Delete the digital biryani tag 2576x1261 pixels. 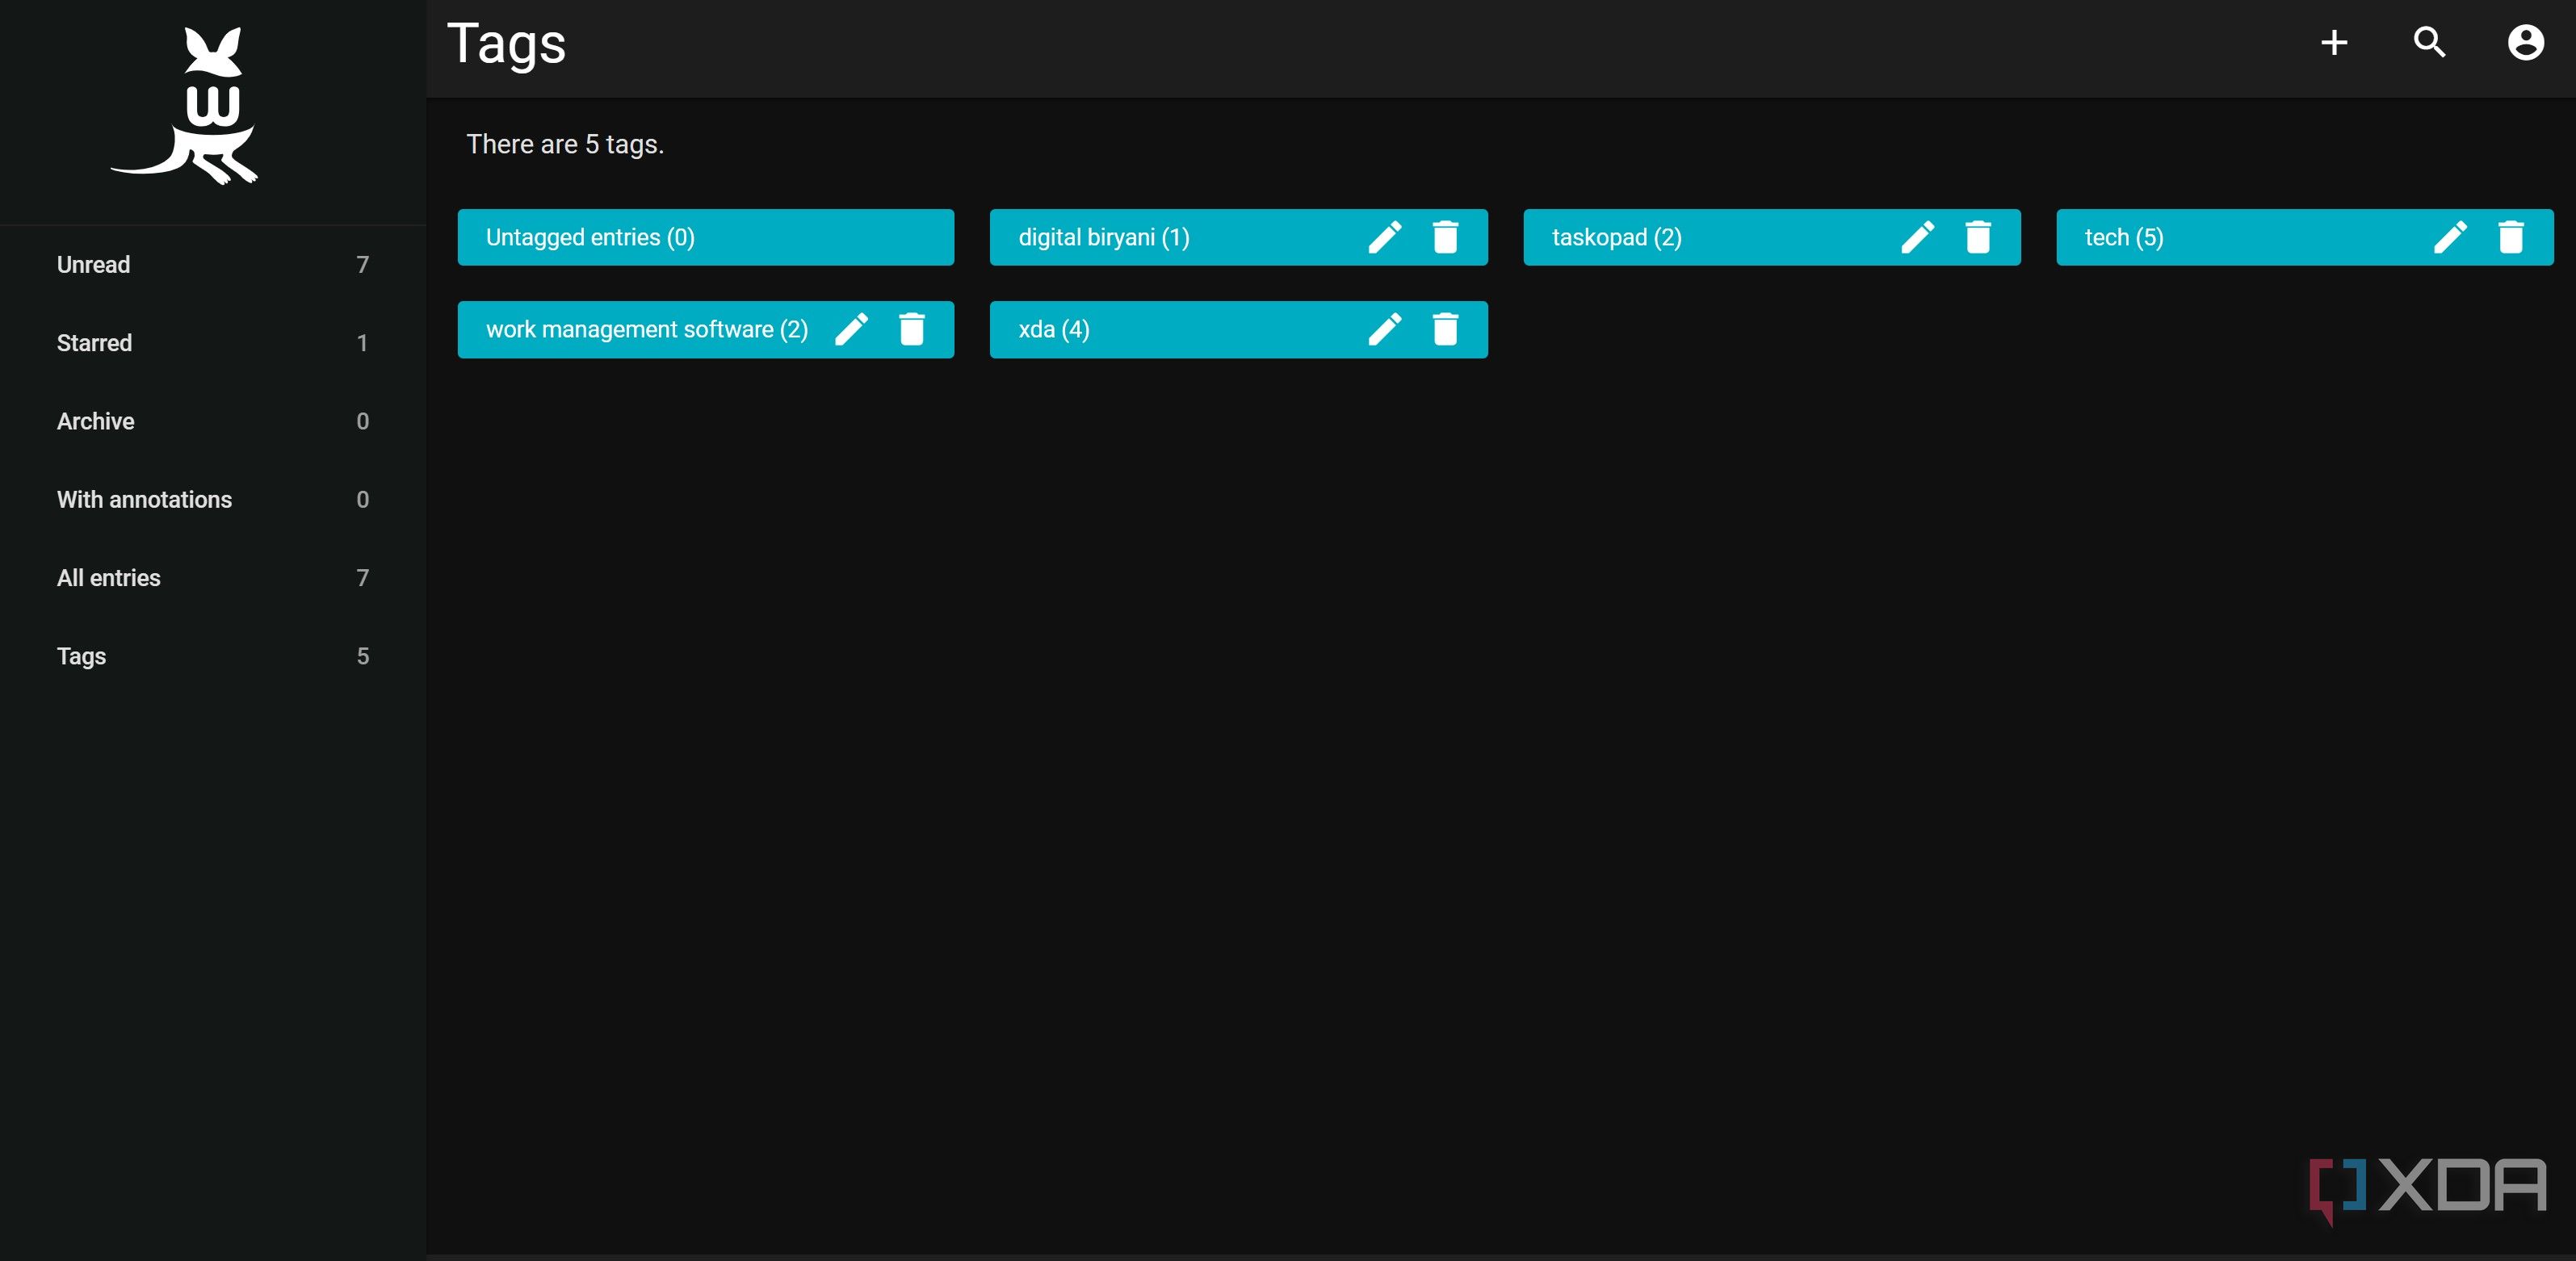pyautogui.click(x=1445, y=238)
